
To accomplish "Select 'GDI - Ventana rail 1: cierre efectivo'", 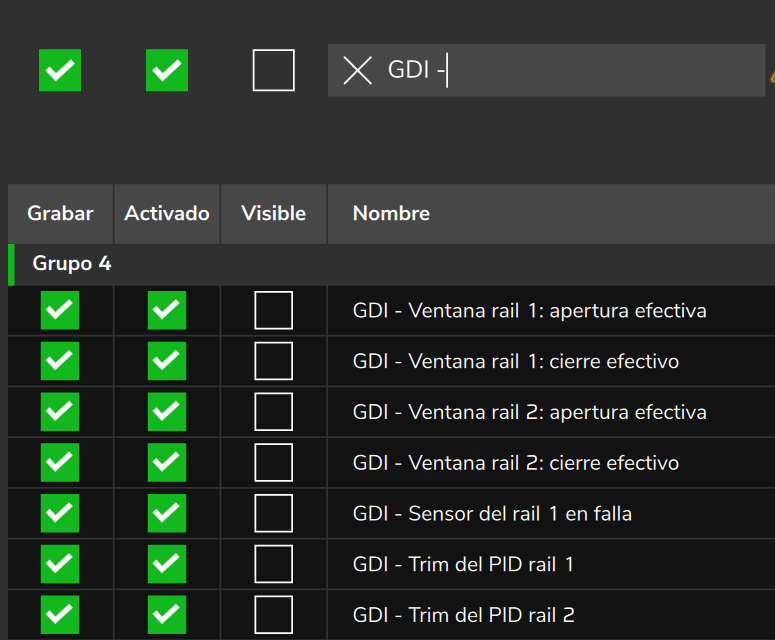I will click(516, 361).
